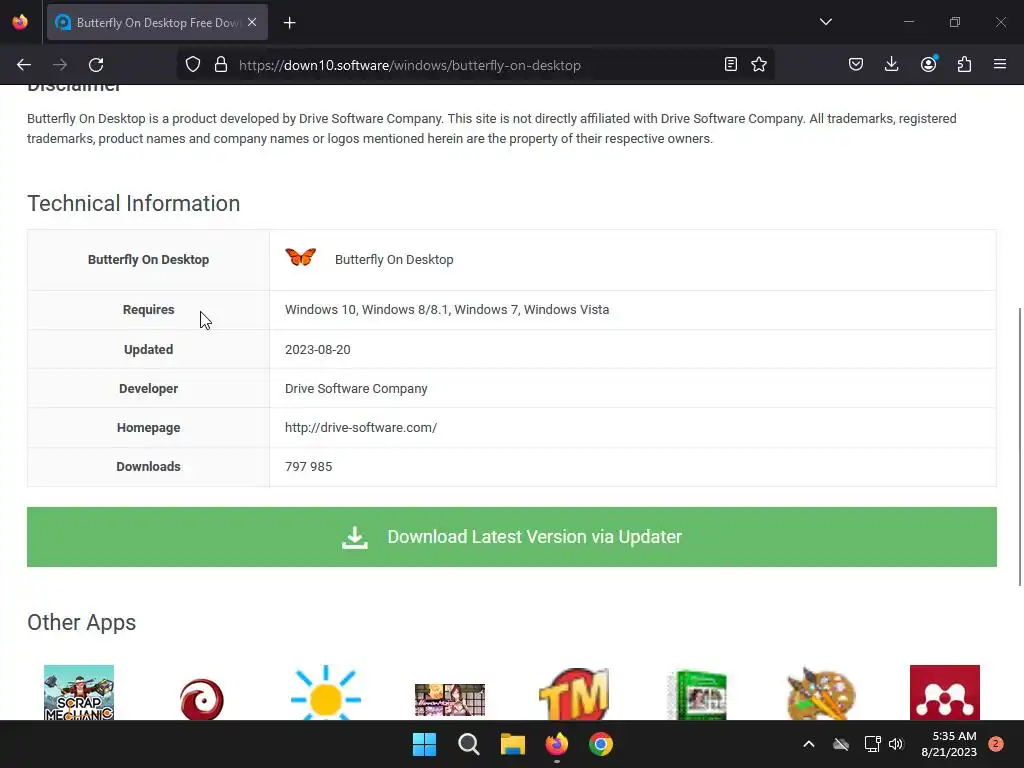Open Firefox account icon
1024x768 pixels.
[x=929, y=64]
